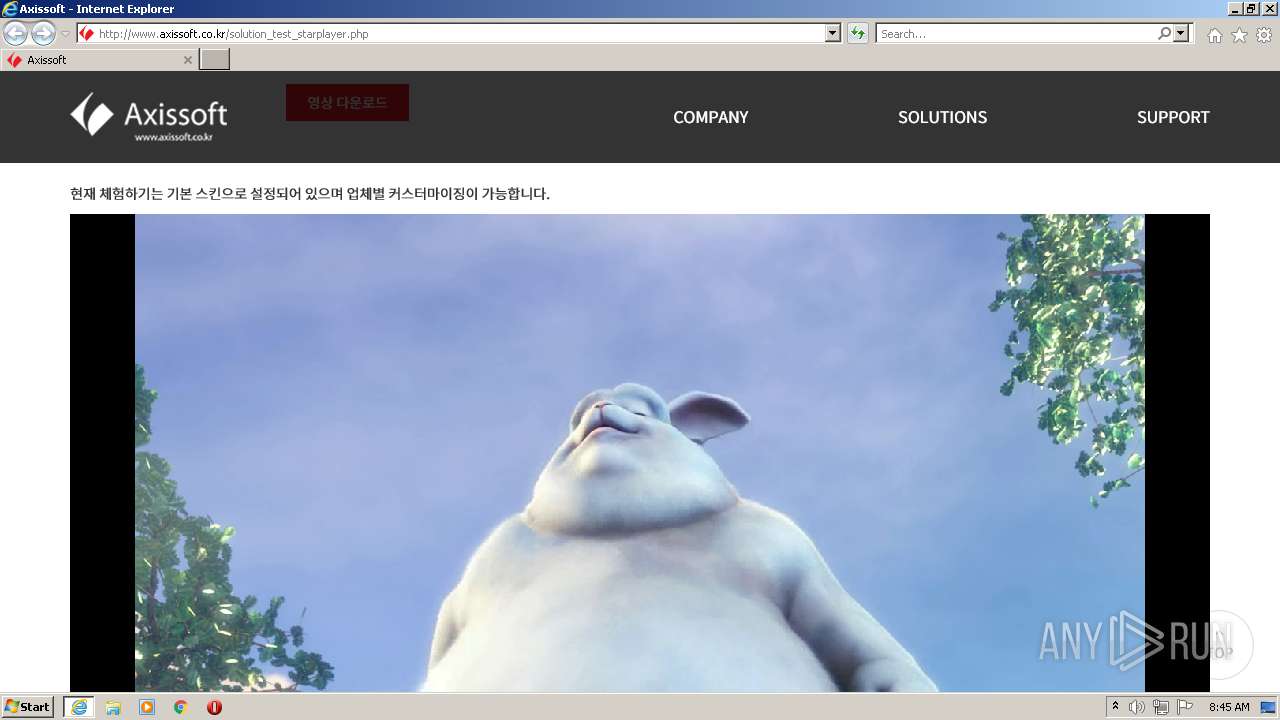1280x720 pixels.
Task: Open the Favorites star icon
Action: 1239,35
